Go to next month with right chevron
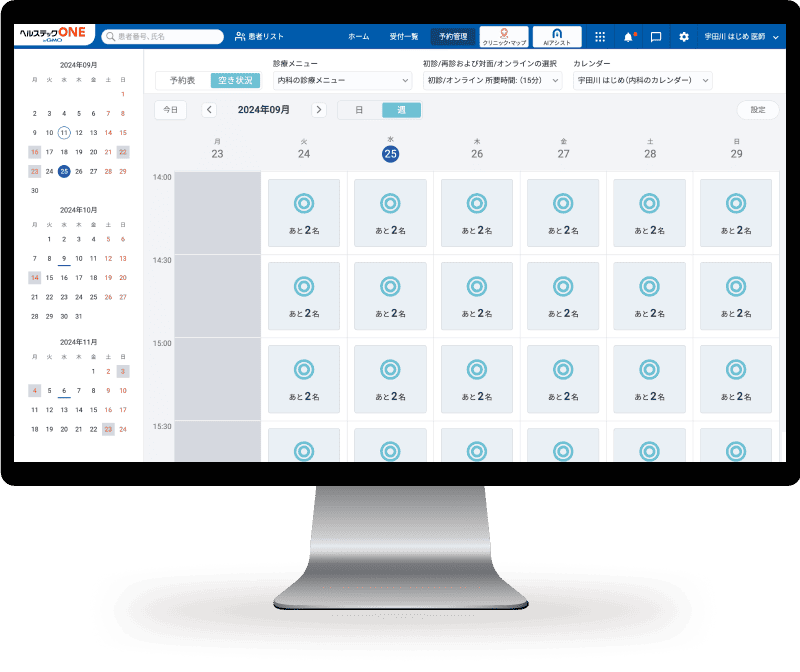 pos(319,110)
